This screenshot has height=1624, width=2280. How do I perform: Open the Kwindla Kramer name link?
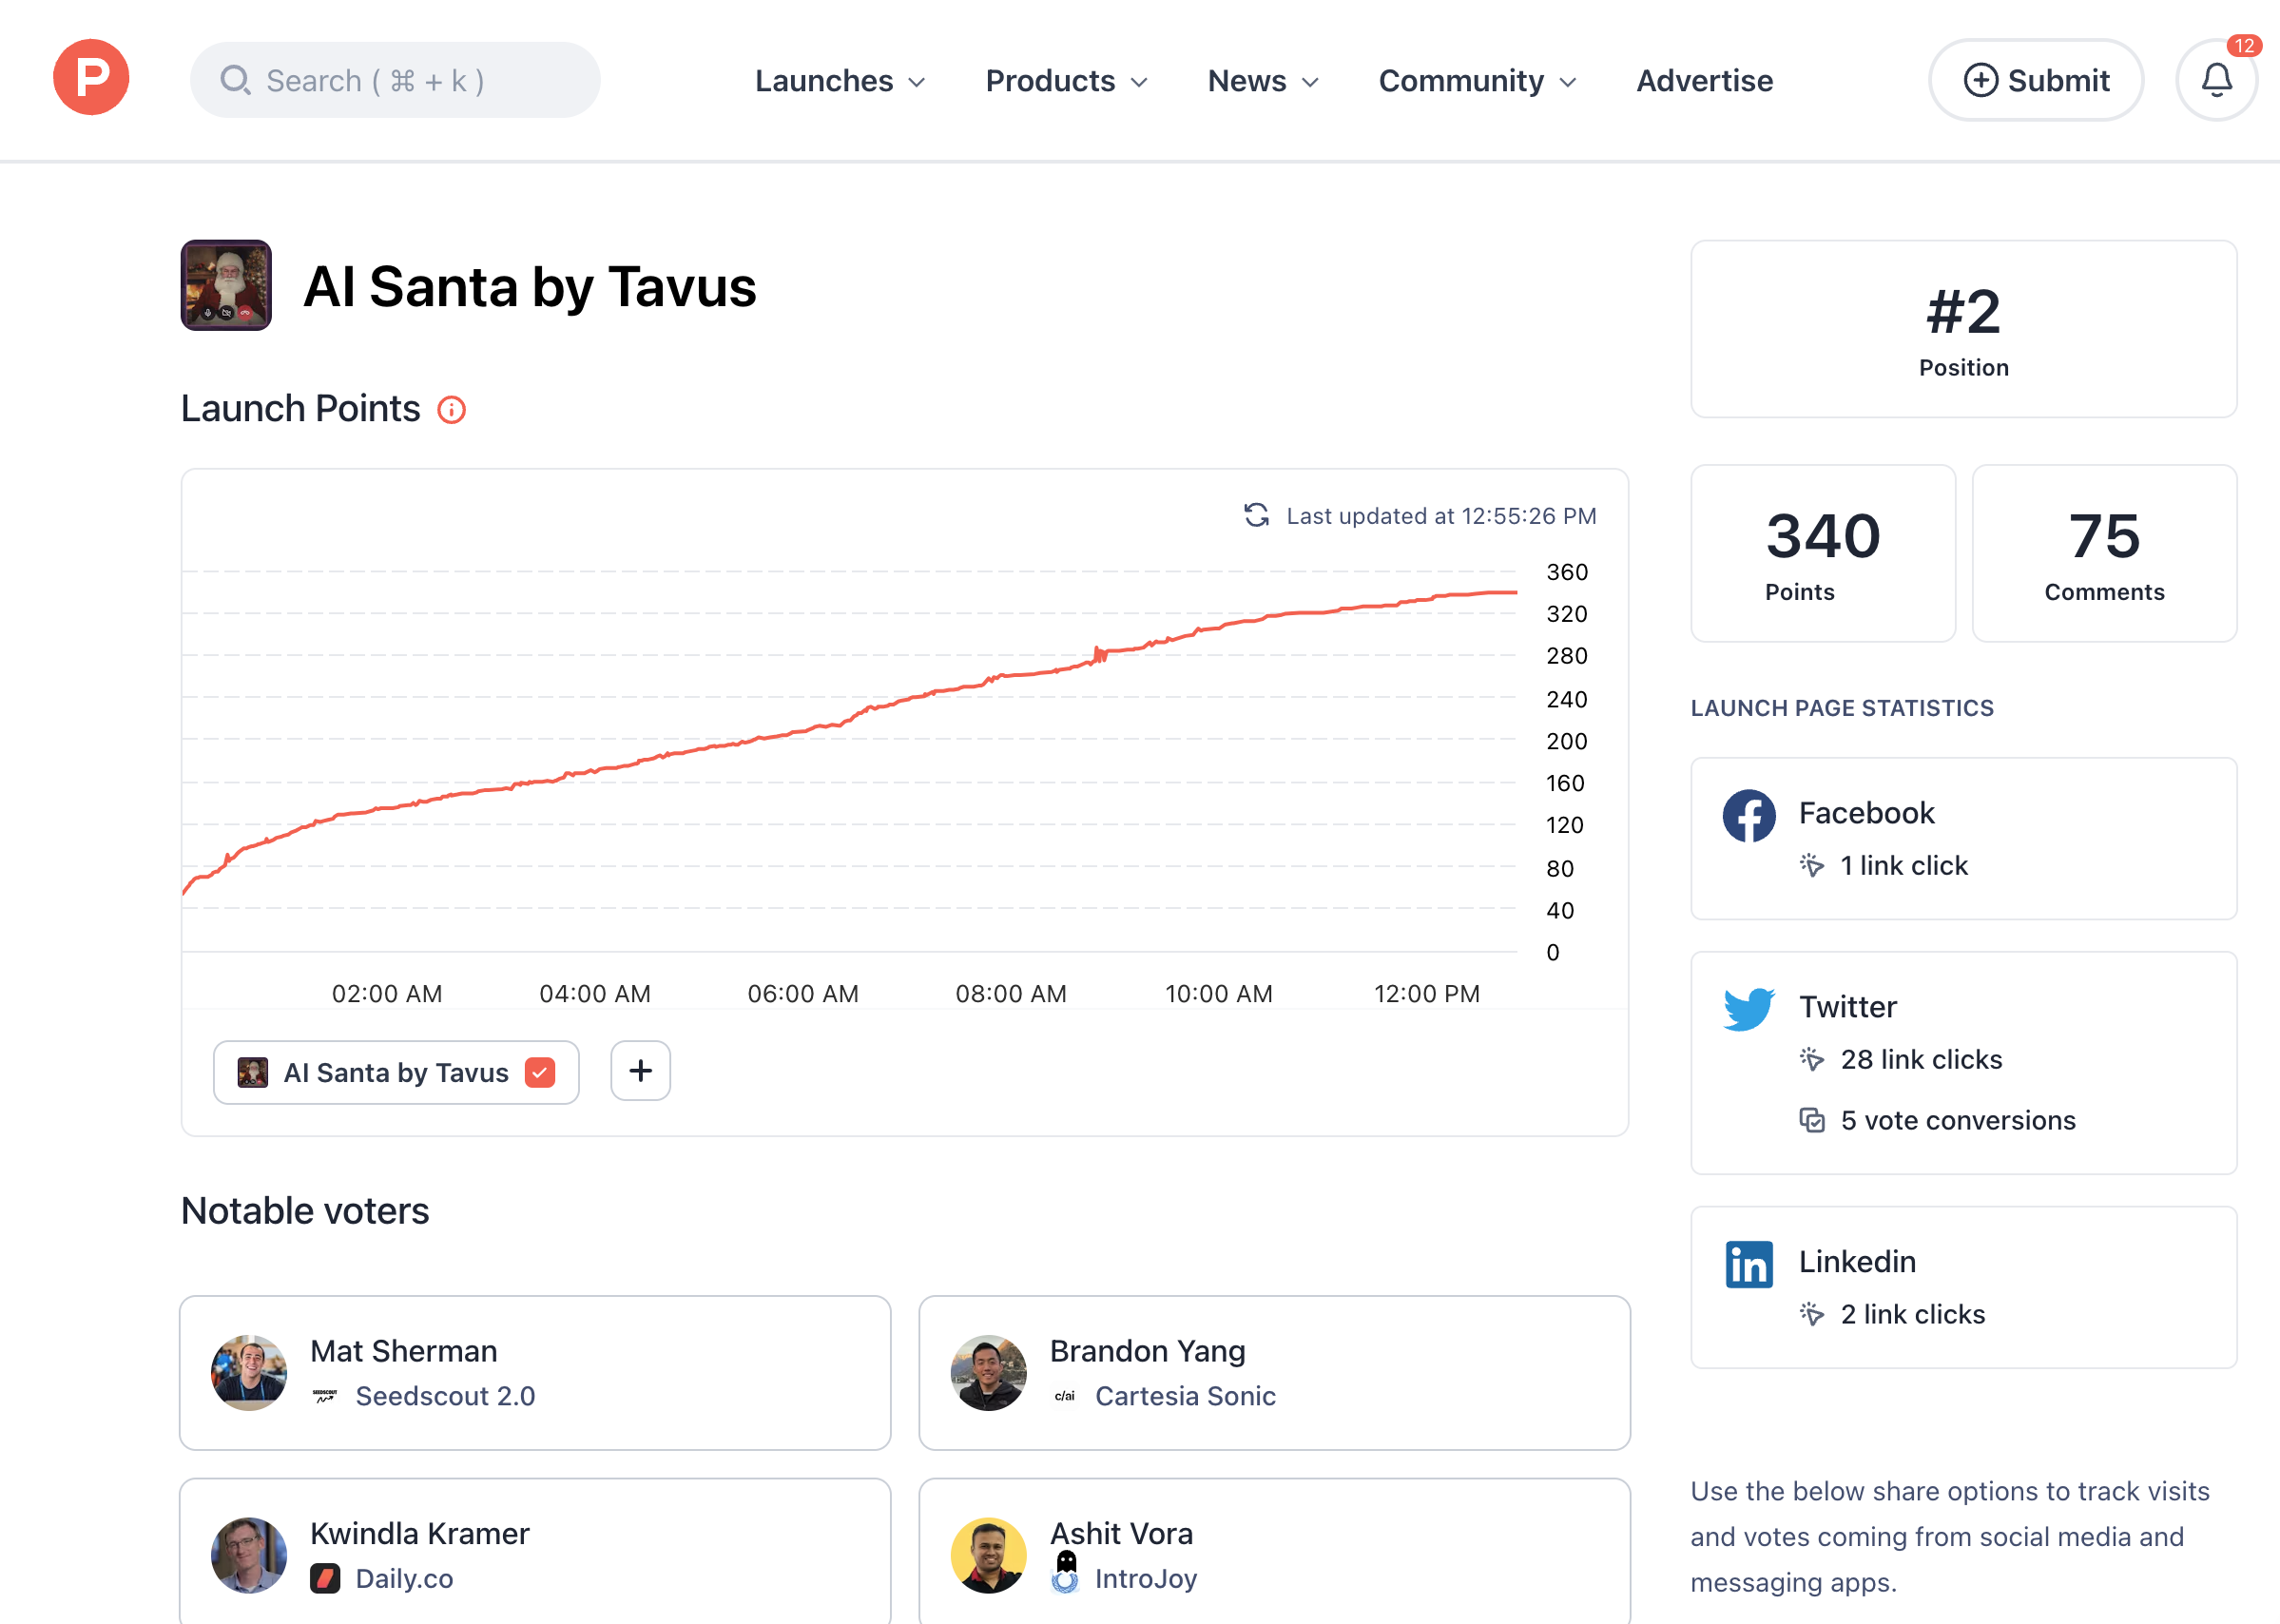click(x=420, y=1534)
